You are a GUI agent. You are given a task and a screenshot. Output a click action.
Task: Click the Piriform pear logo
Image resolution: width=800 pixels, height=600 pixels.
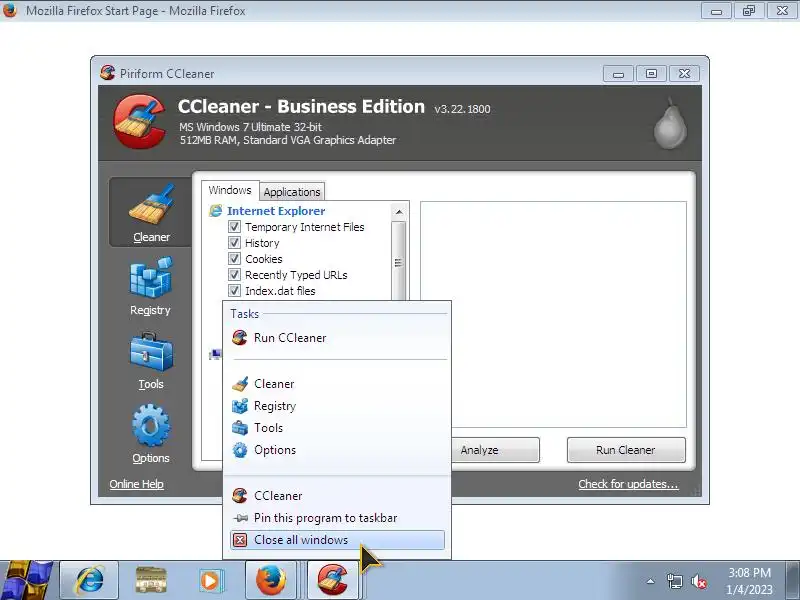[x=670, y=123]
